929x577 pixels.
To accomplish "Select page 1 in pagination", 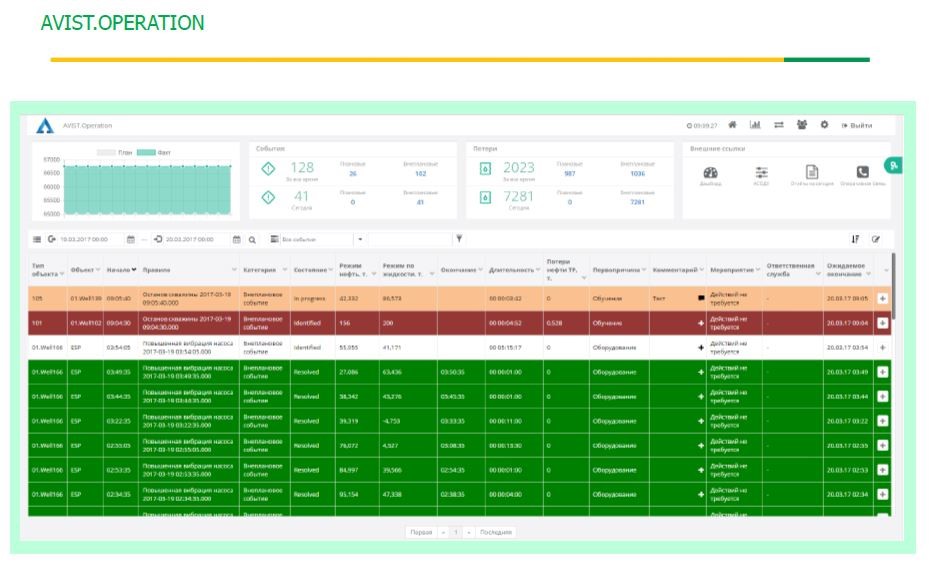I will (x=456, y=532).
